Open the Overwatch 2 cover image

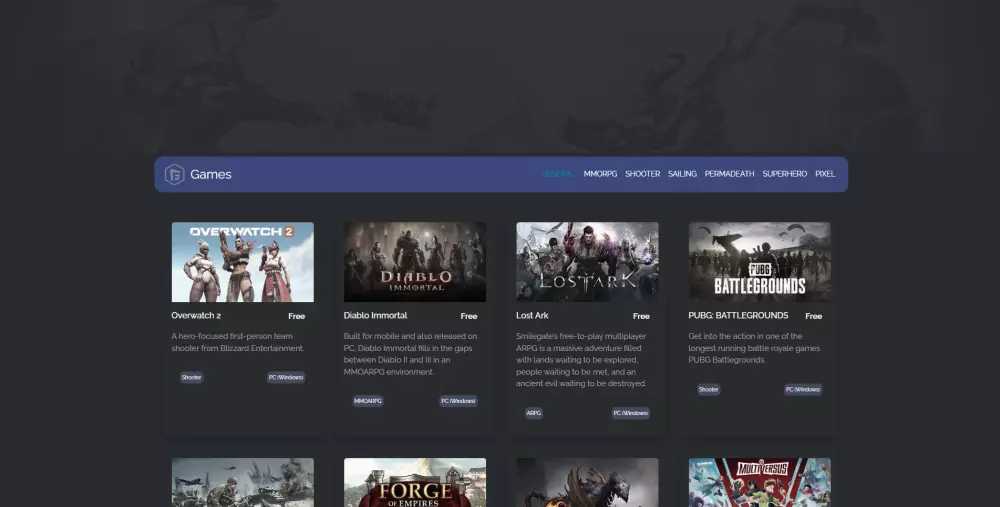pos(242,262)
